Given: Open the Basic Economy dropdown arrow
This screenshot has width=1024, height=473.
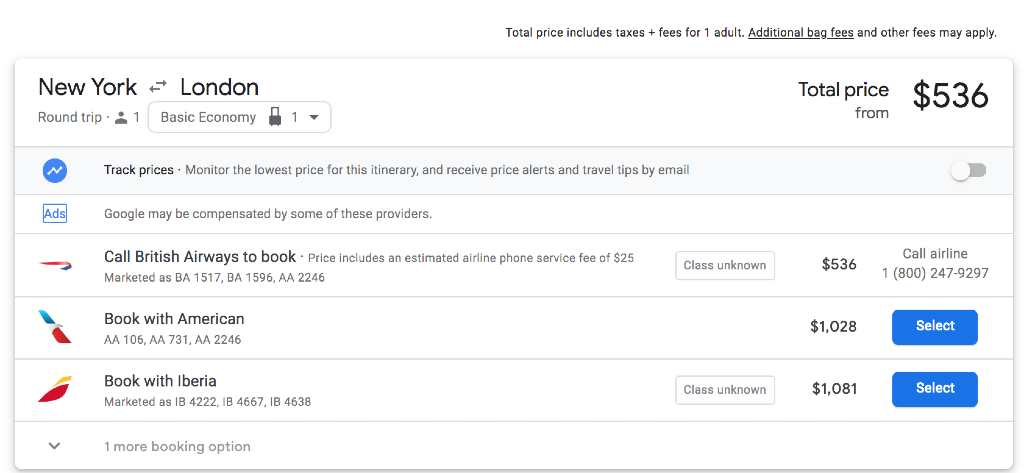Looking at the screenshot, I should pyautogui.click(x=313, y=118).
